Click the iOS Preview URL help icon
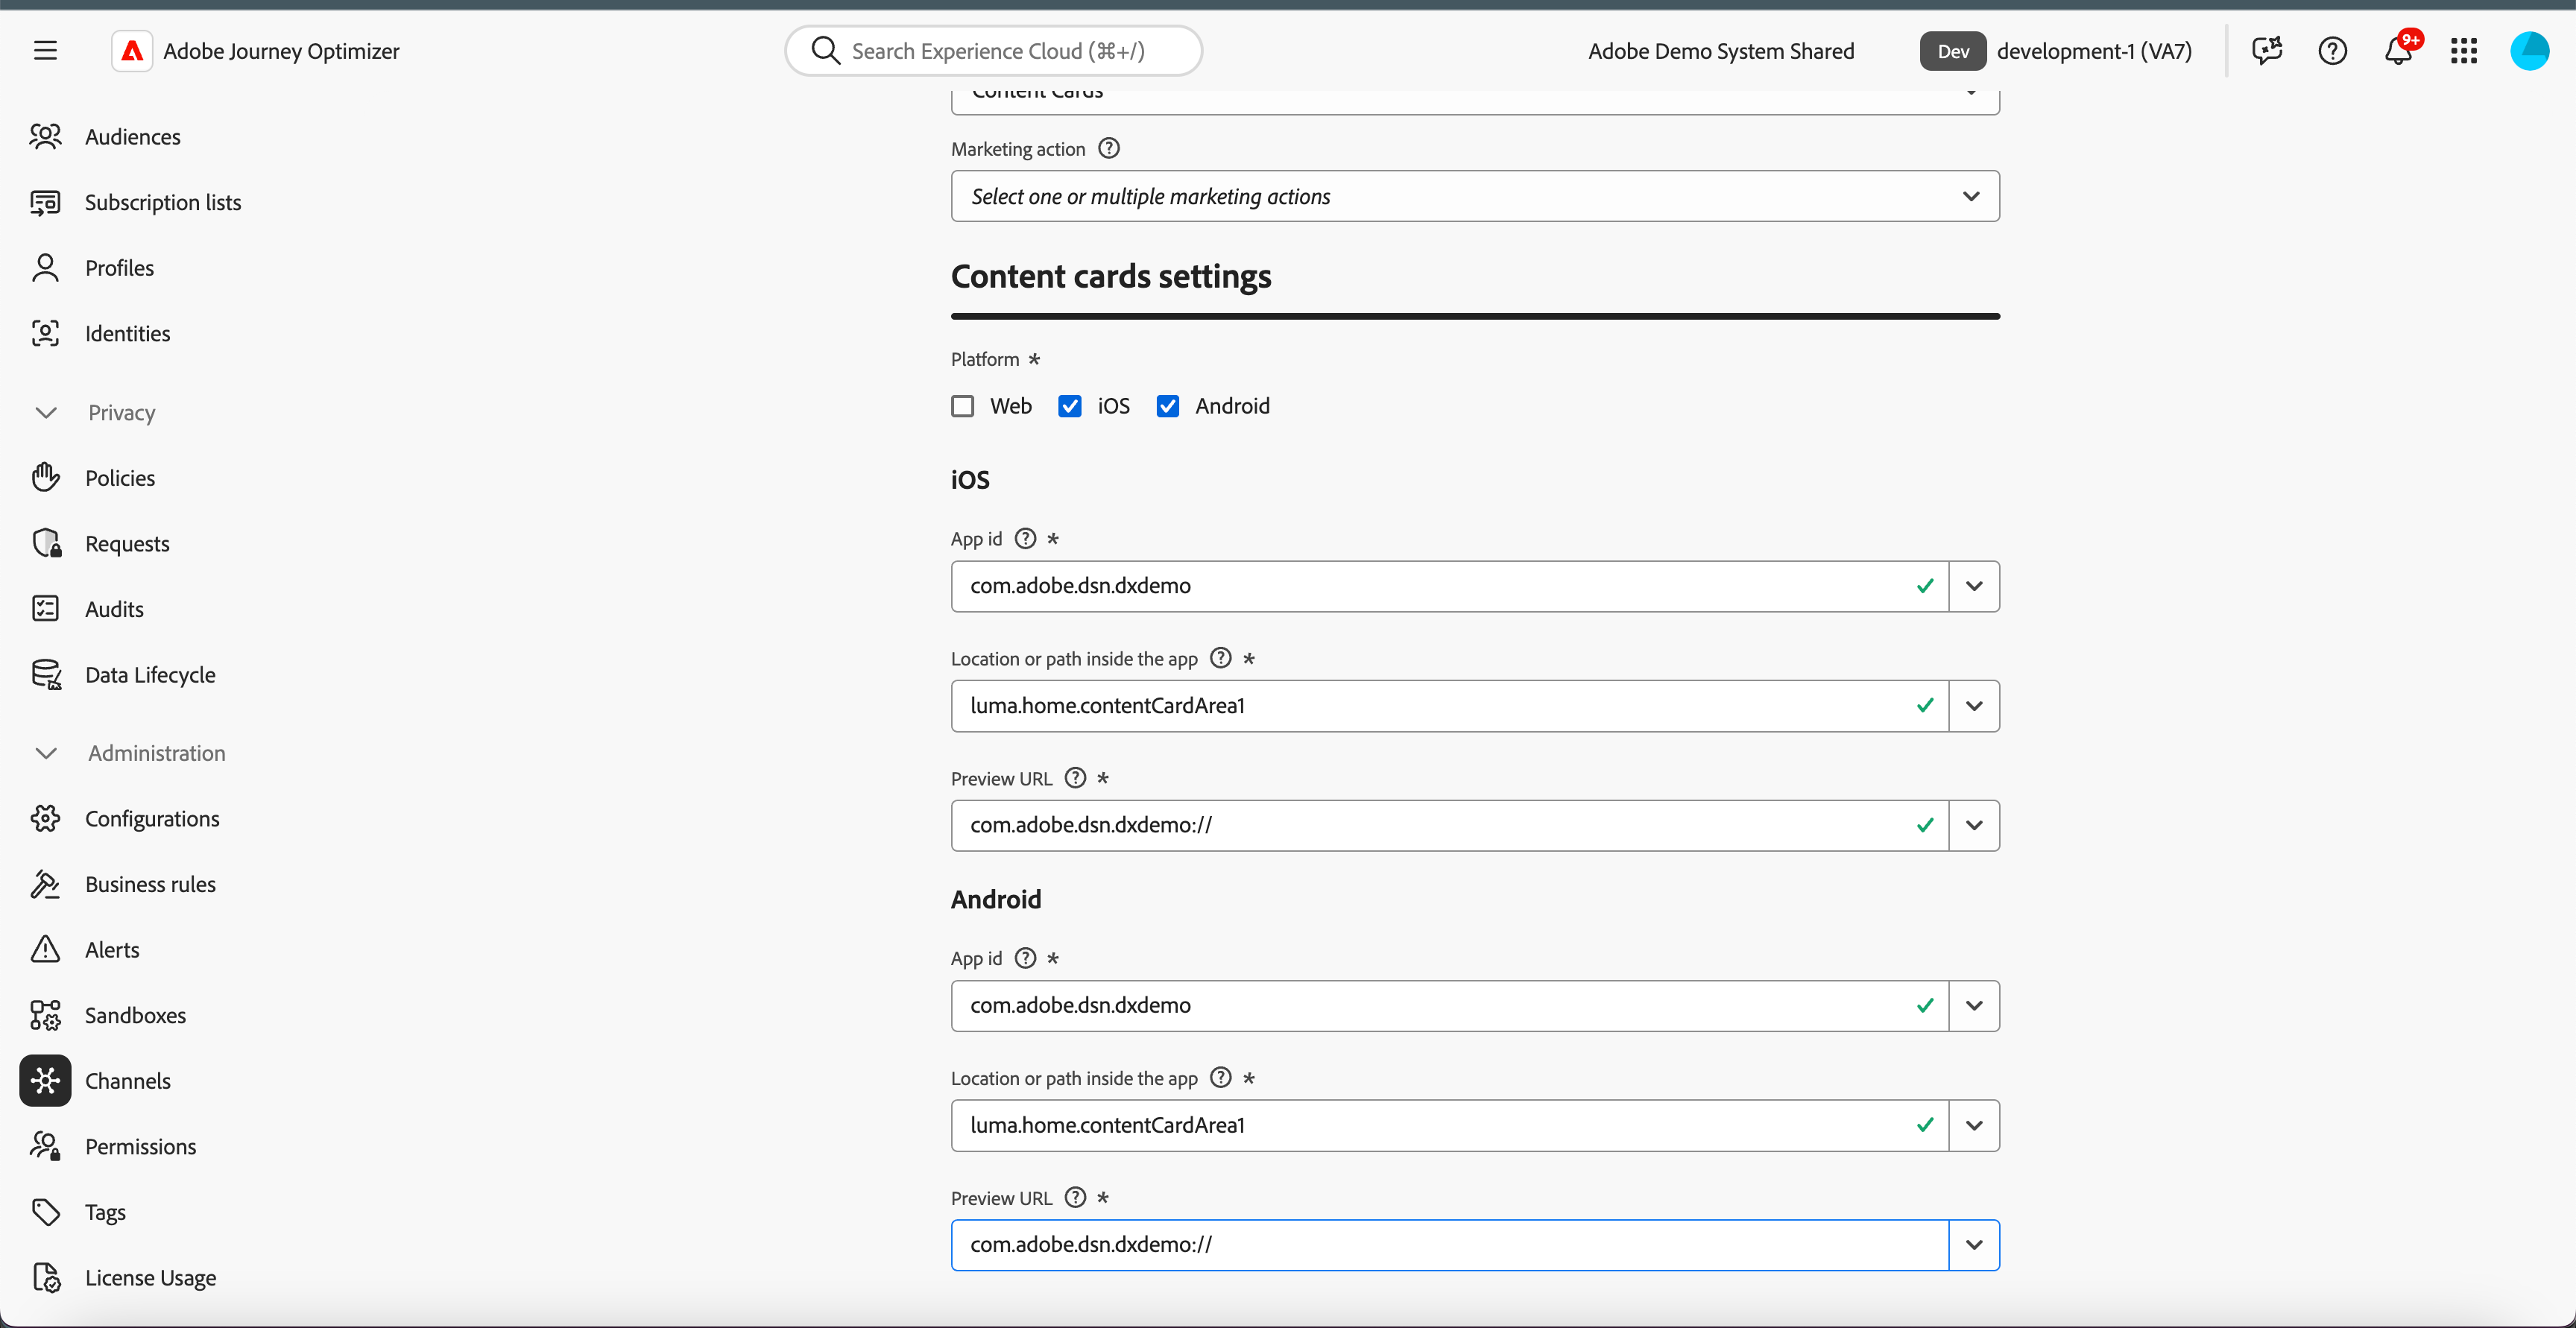This screenshot has width=2576, height=1328. (x=1075, y=778)
